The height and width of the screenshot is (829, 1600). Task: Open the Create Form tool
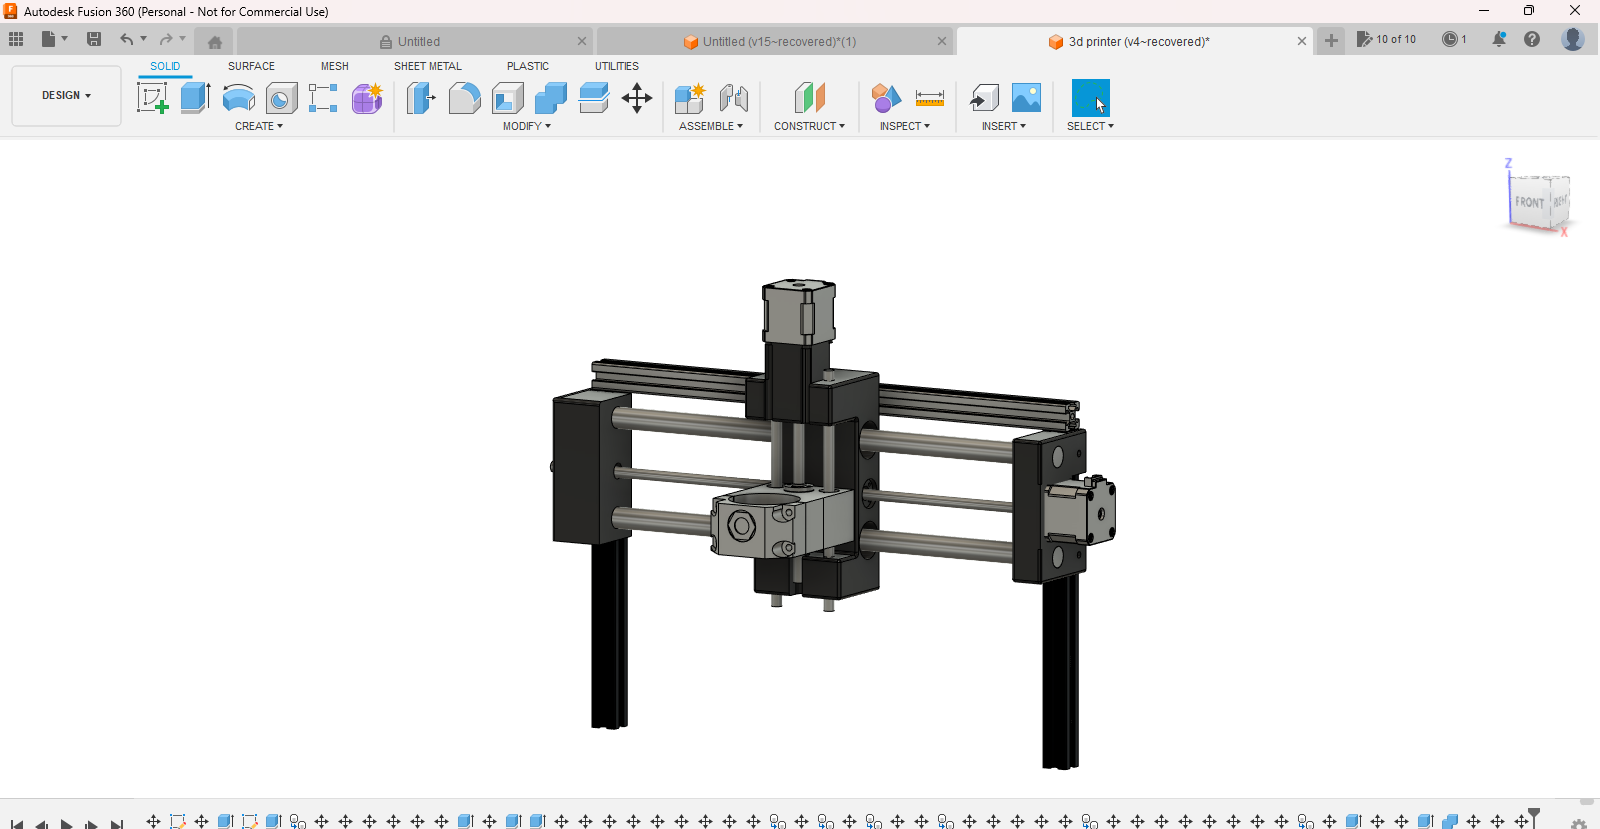pyautogui.click(x=367, y=98)
